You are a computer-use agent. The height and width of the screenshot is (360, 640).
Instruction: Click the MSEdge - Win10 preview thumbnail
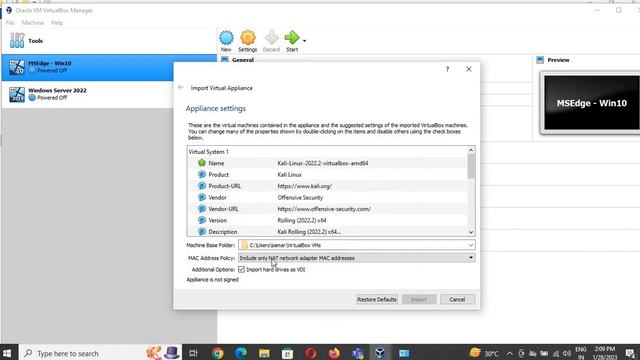coord(591,103)
